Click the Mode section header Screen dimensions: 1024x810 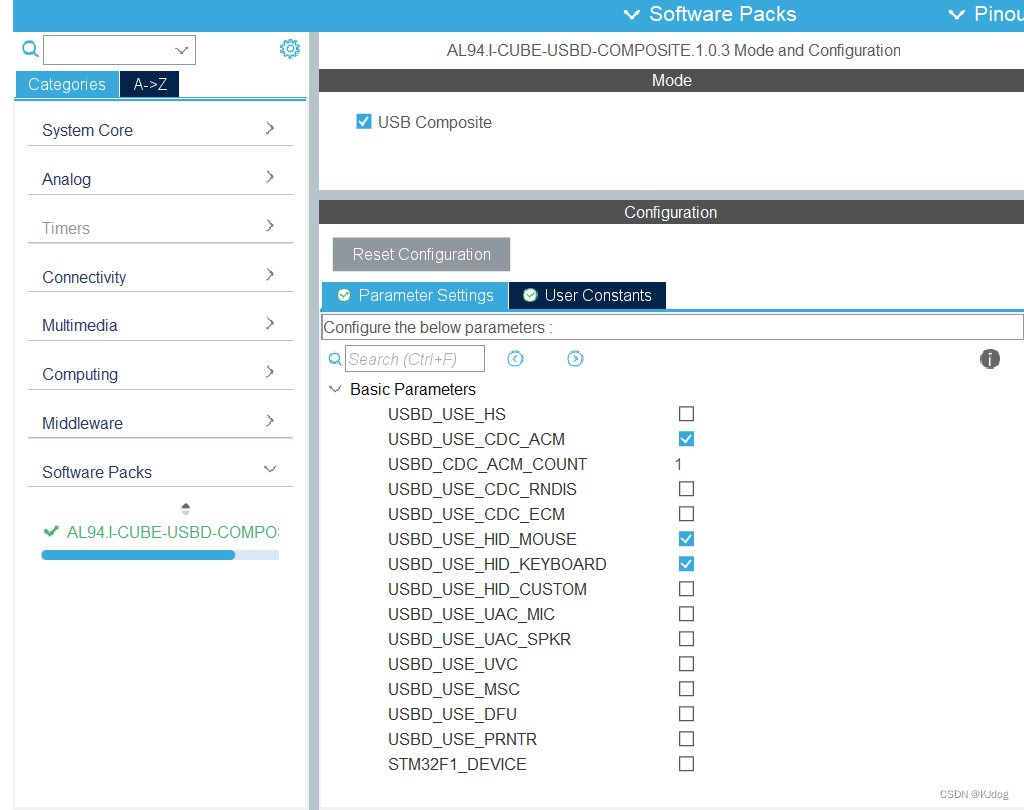(x=671, y=80)
